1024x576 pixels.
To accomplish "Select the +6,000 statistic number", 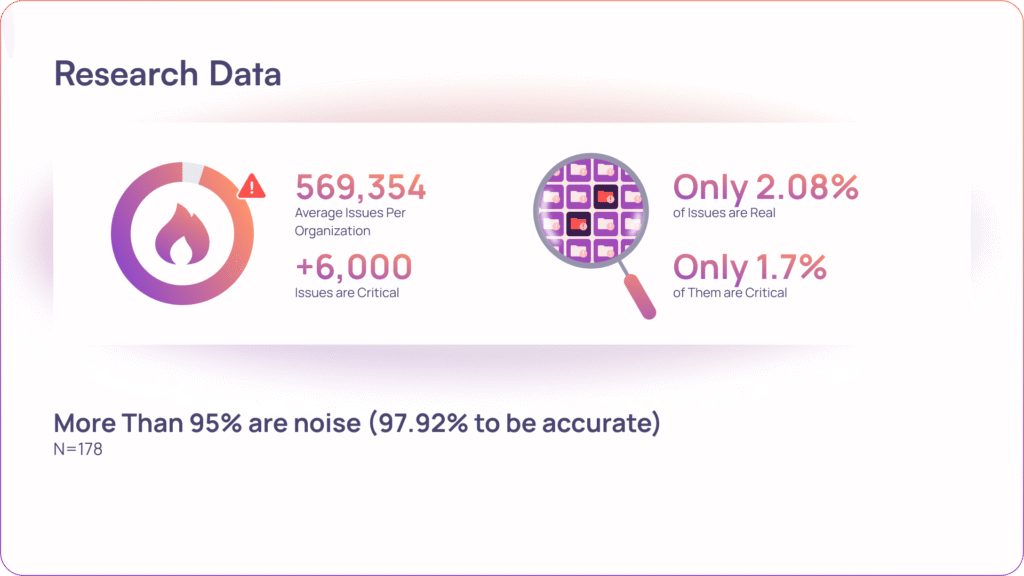I will click(354, 267).
